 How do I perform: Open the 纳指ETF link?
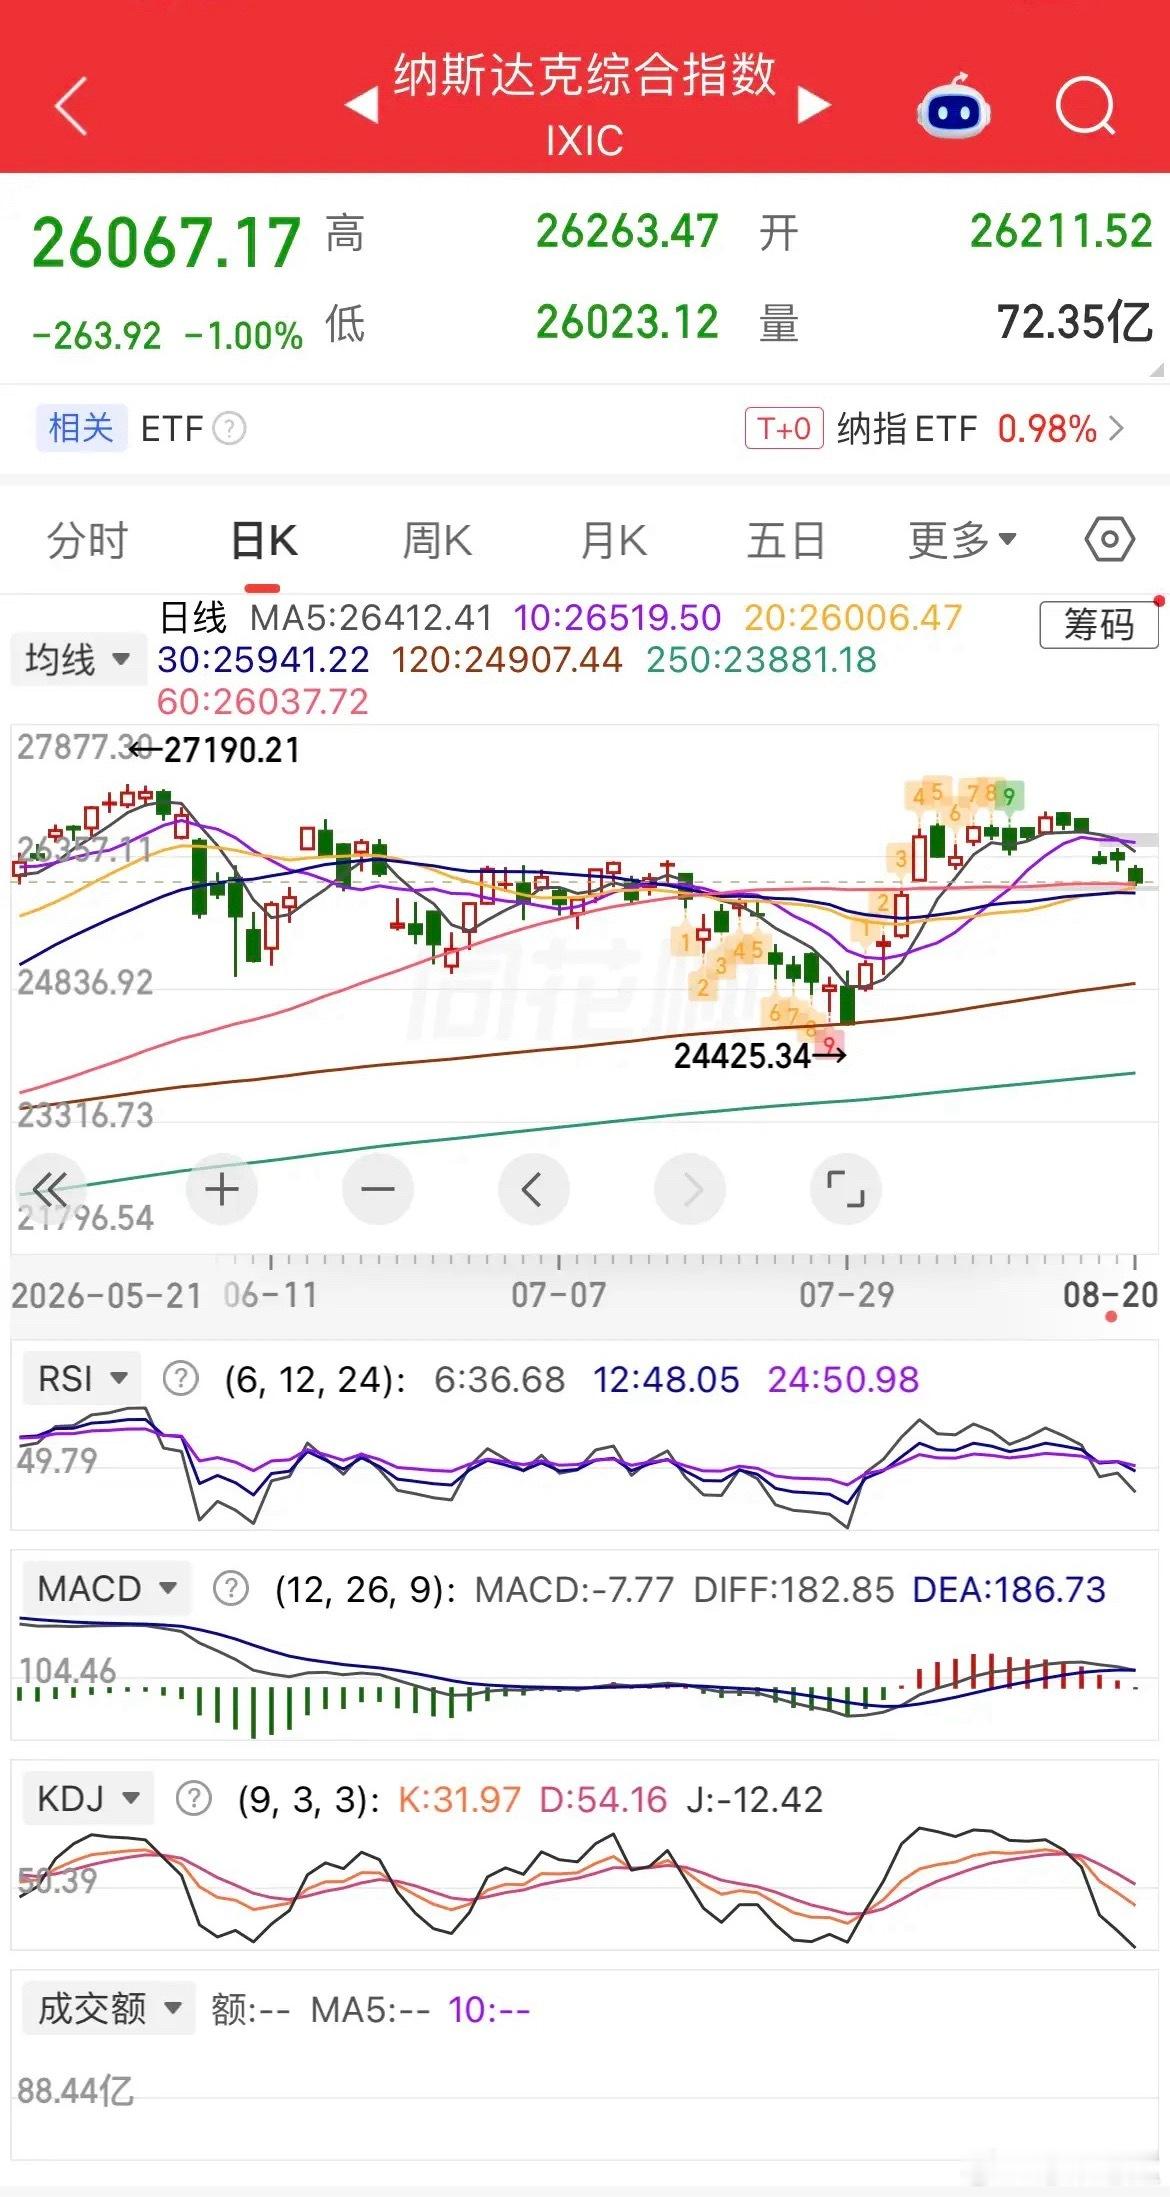click(906, 429)
